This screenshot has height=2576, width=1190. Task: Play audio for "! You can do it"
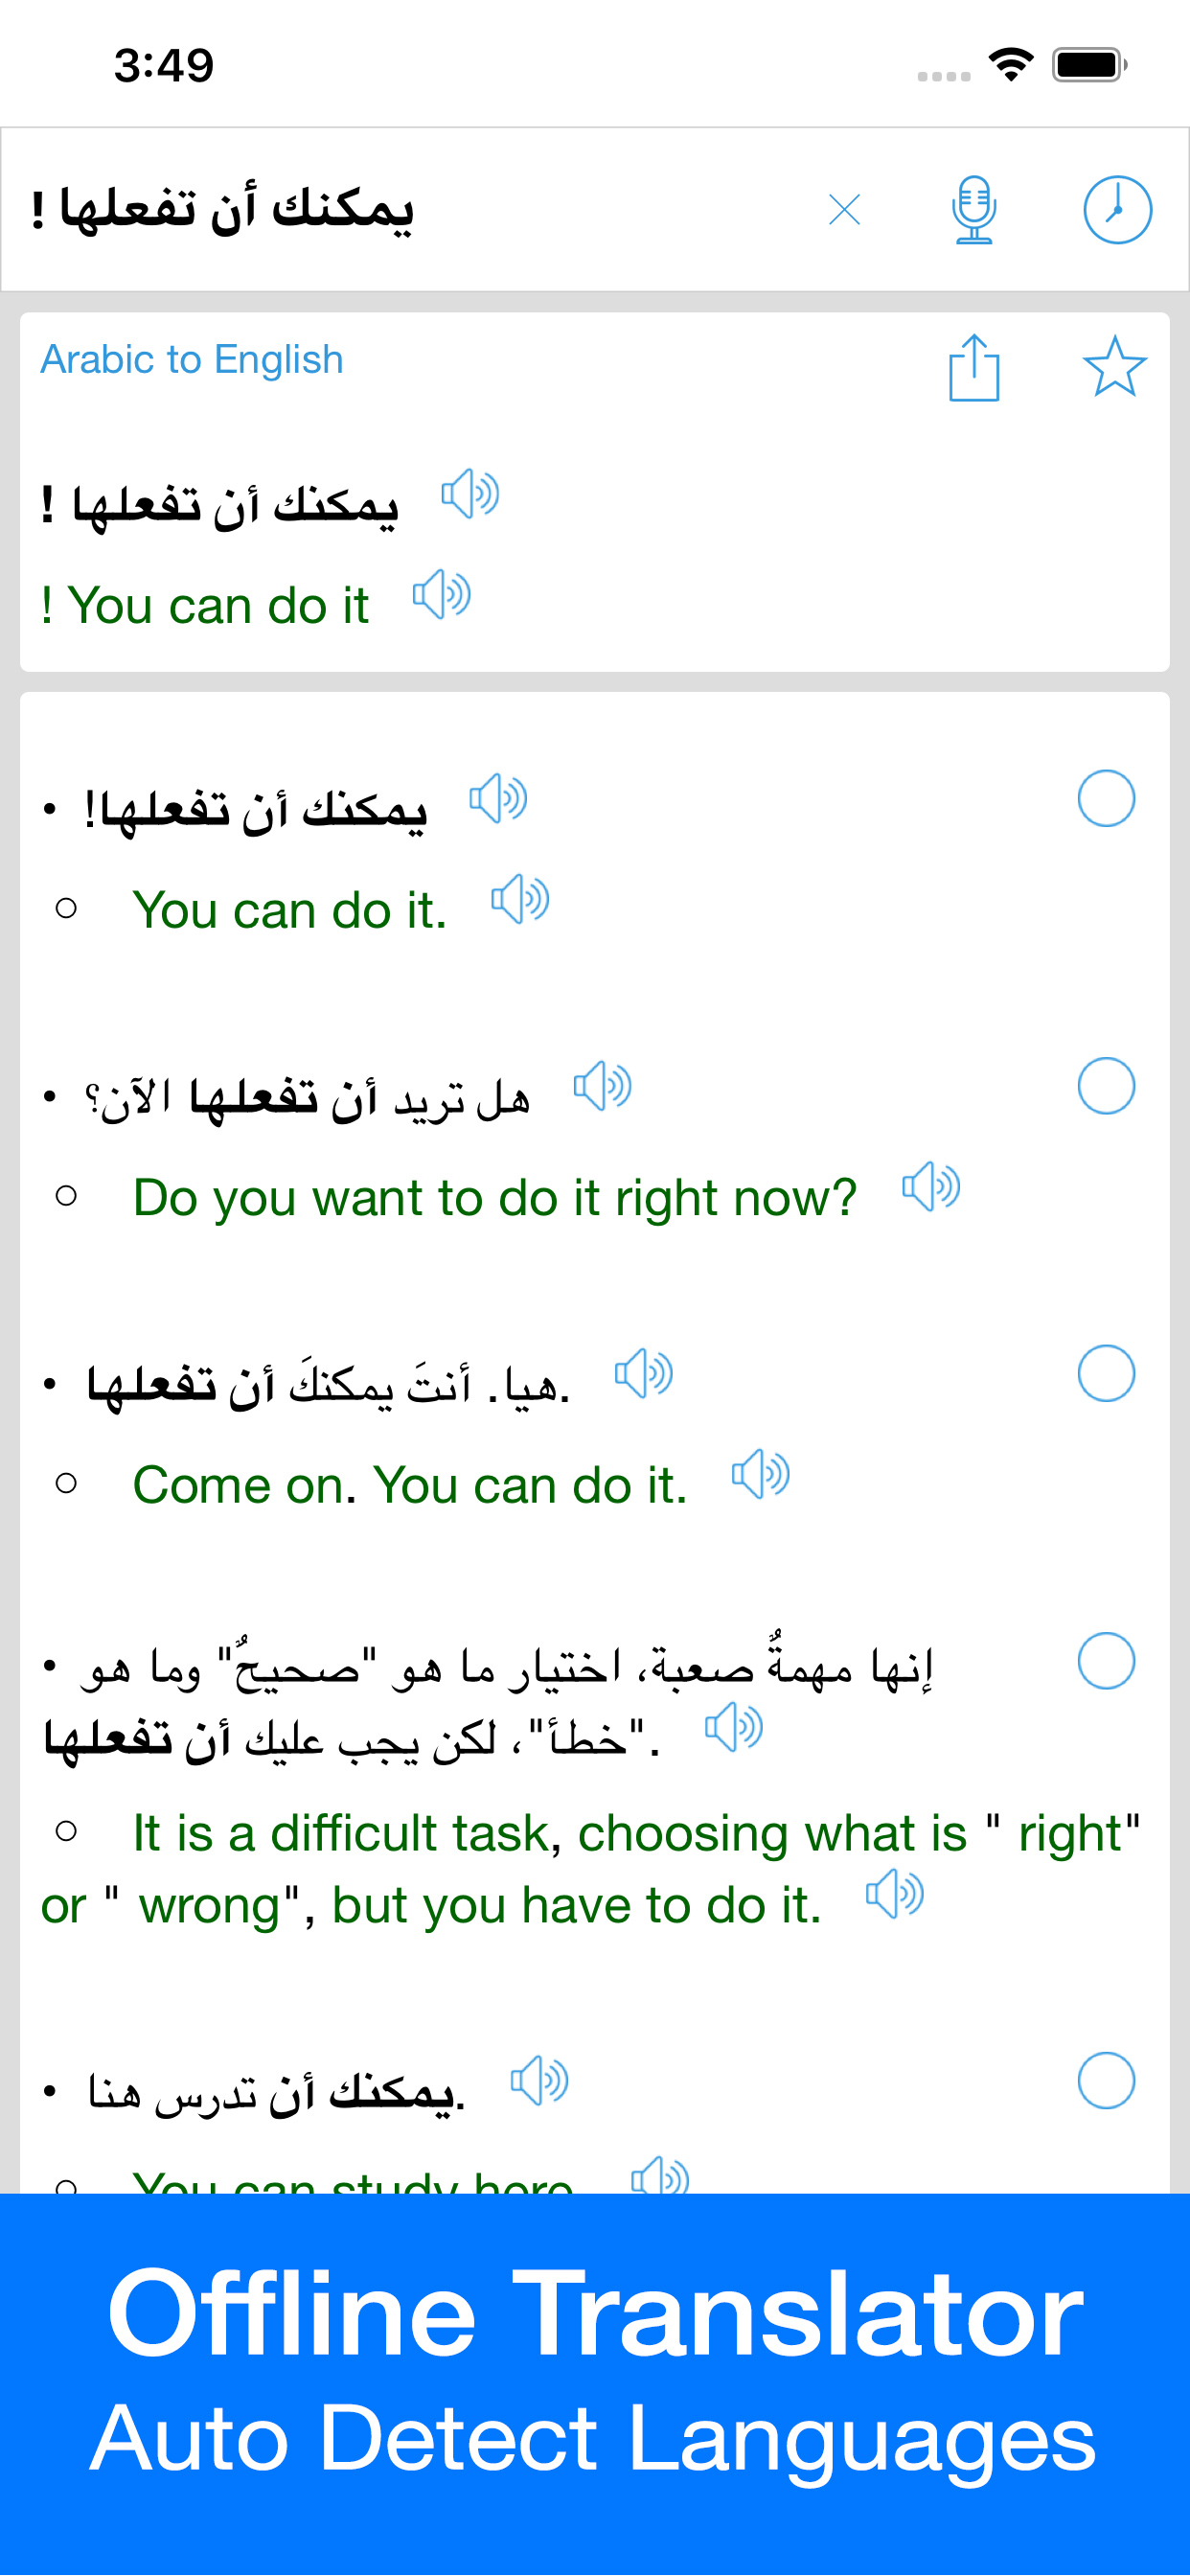[442, 596]
